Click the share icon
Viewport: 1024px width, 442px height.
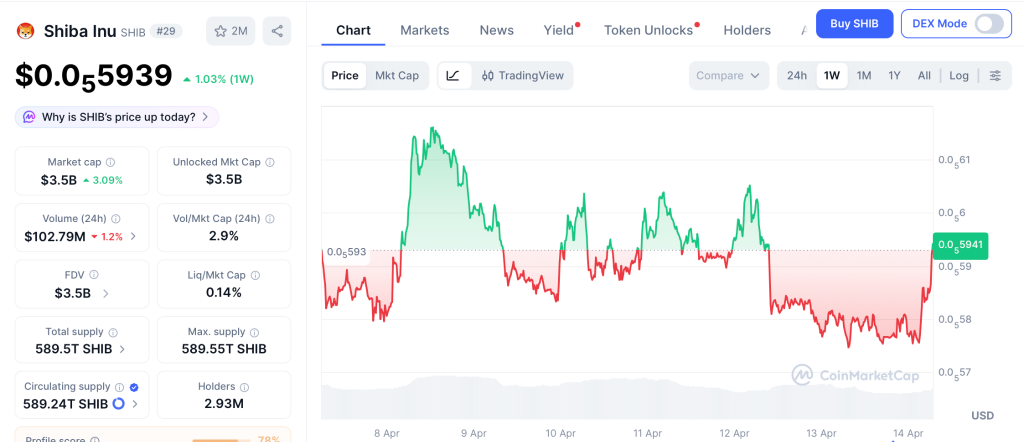click(x=277, y=31)
